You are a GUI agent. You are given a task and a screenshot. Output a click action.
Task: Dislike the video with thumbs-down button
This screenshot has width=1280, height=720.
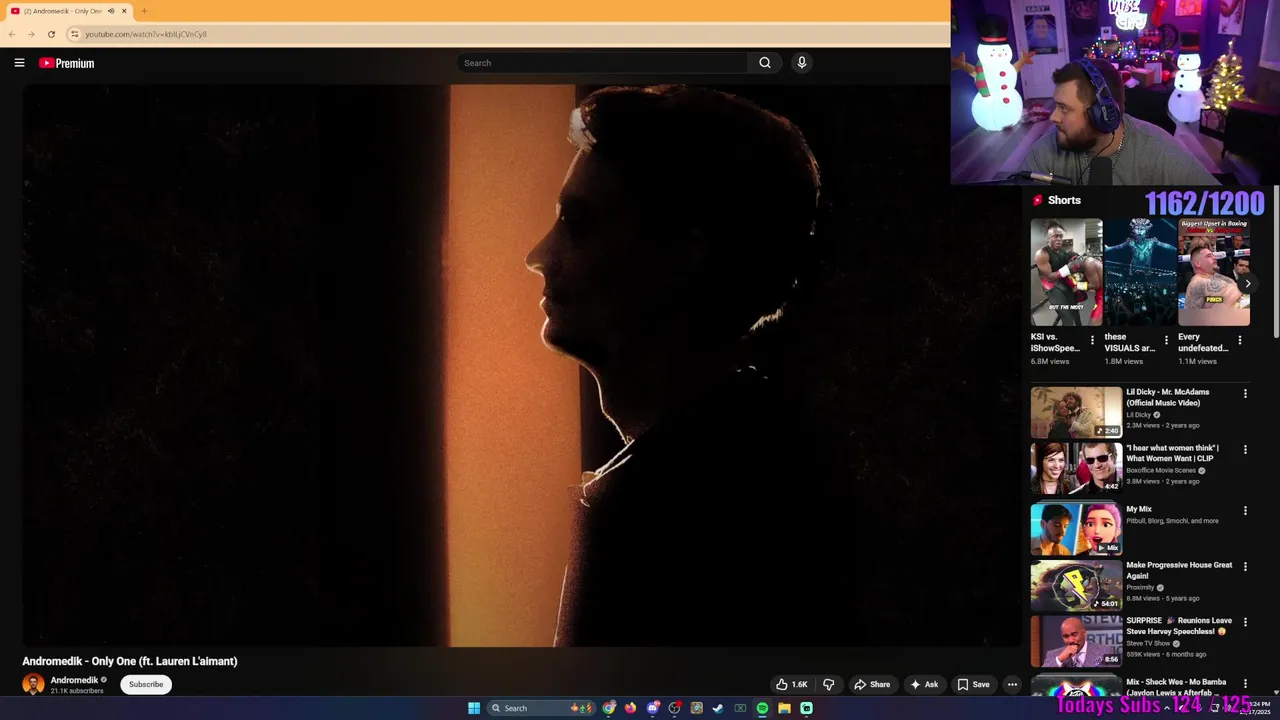click(x=828, y=685)
